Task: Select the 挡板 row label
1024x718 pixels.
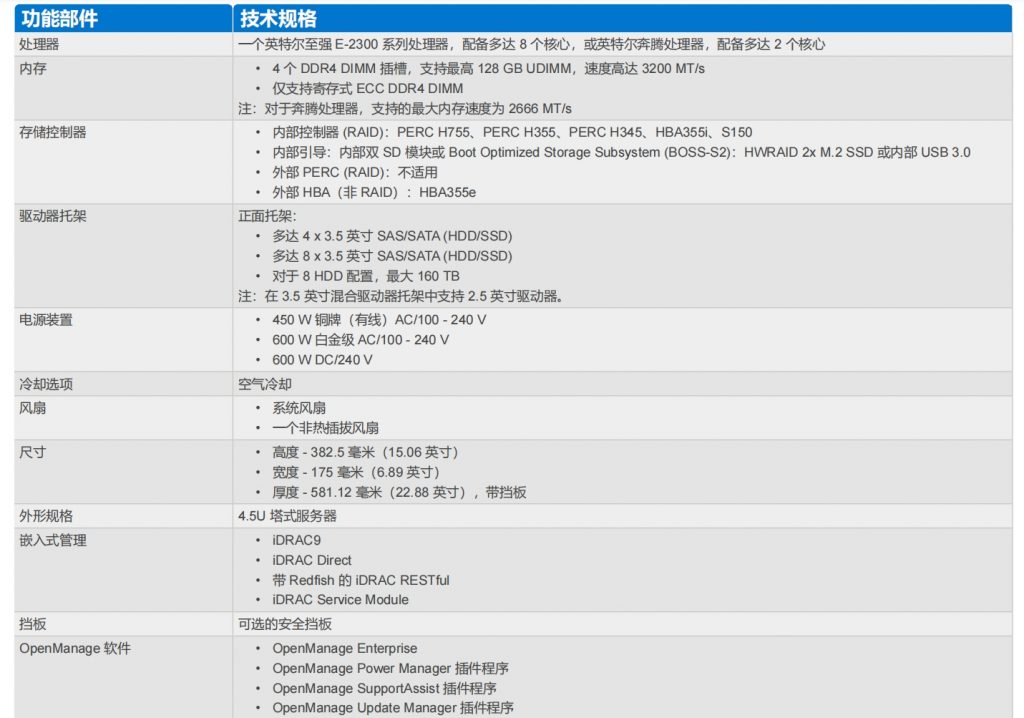Action: [x=33, y=624]
